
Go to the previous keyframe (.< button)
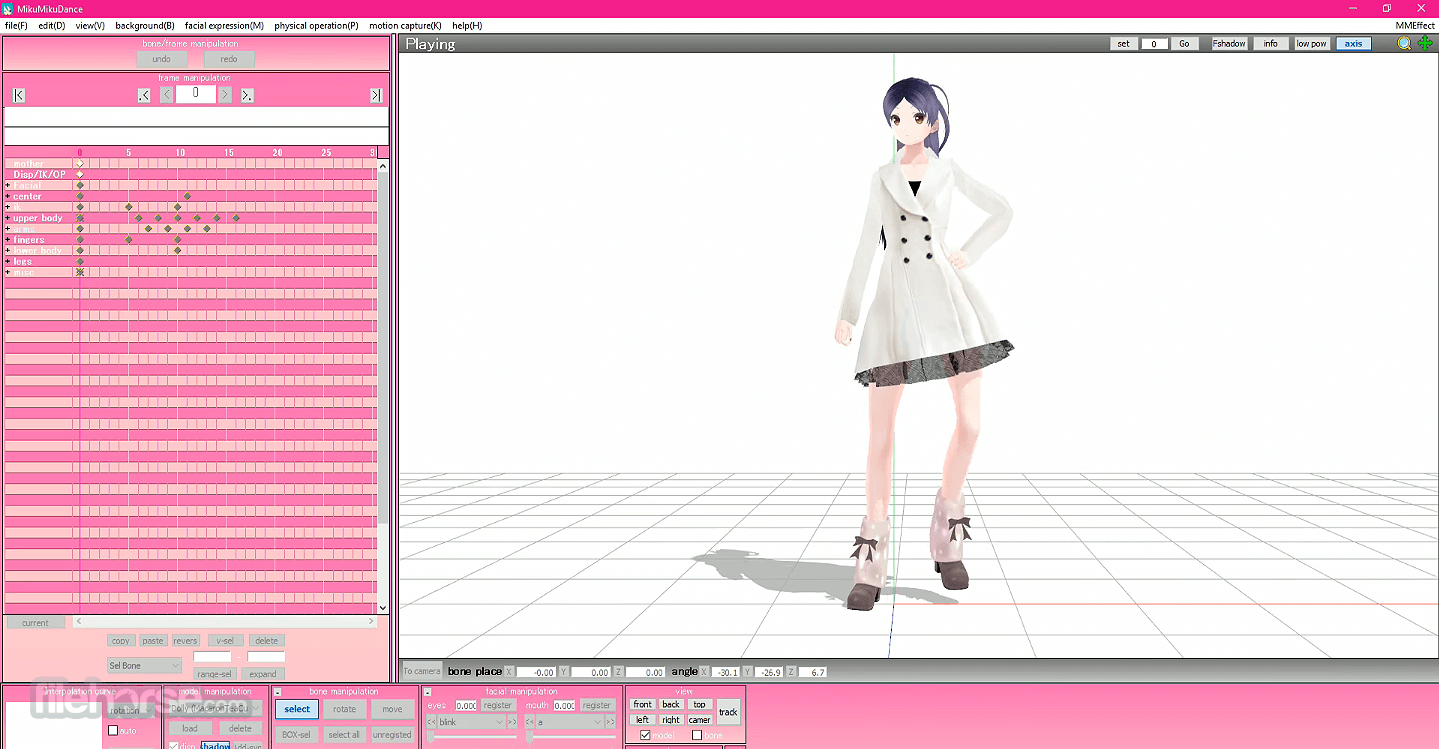click(144, 95)
